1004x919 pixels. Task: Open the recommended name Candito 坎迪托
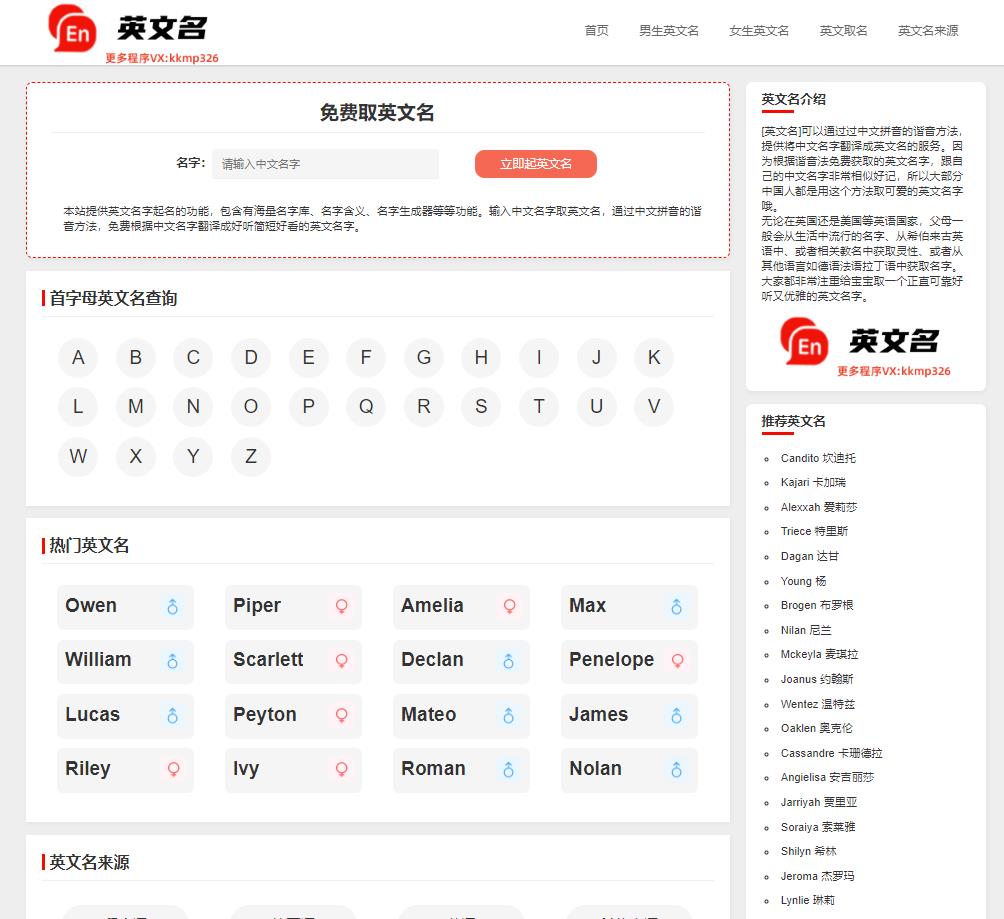(x=819, y=458)
